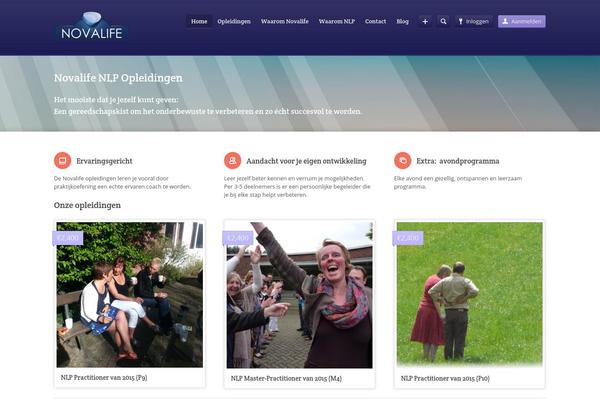
Task: Open Waarom Novalife page
Action: (x=285, y=21)
